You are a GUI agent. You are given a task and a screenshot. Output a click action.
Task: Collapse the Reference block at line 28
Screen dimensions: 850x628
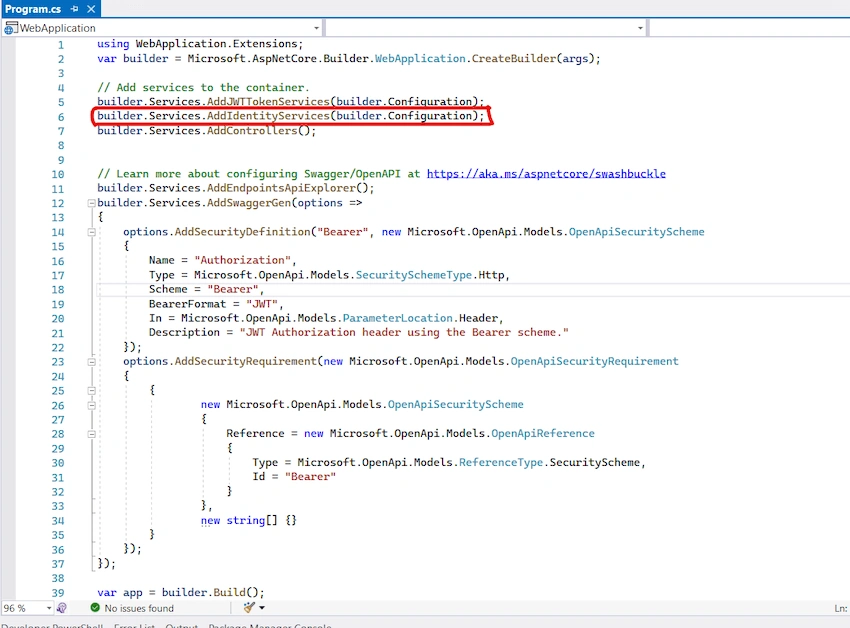pos(92,434)
